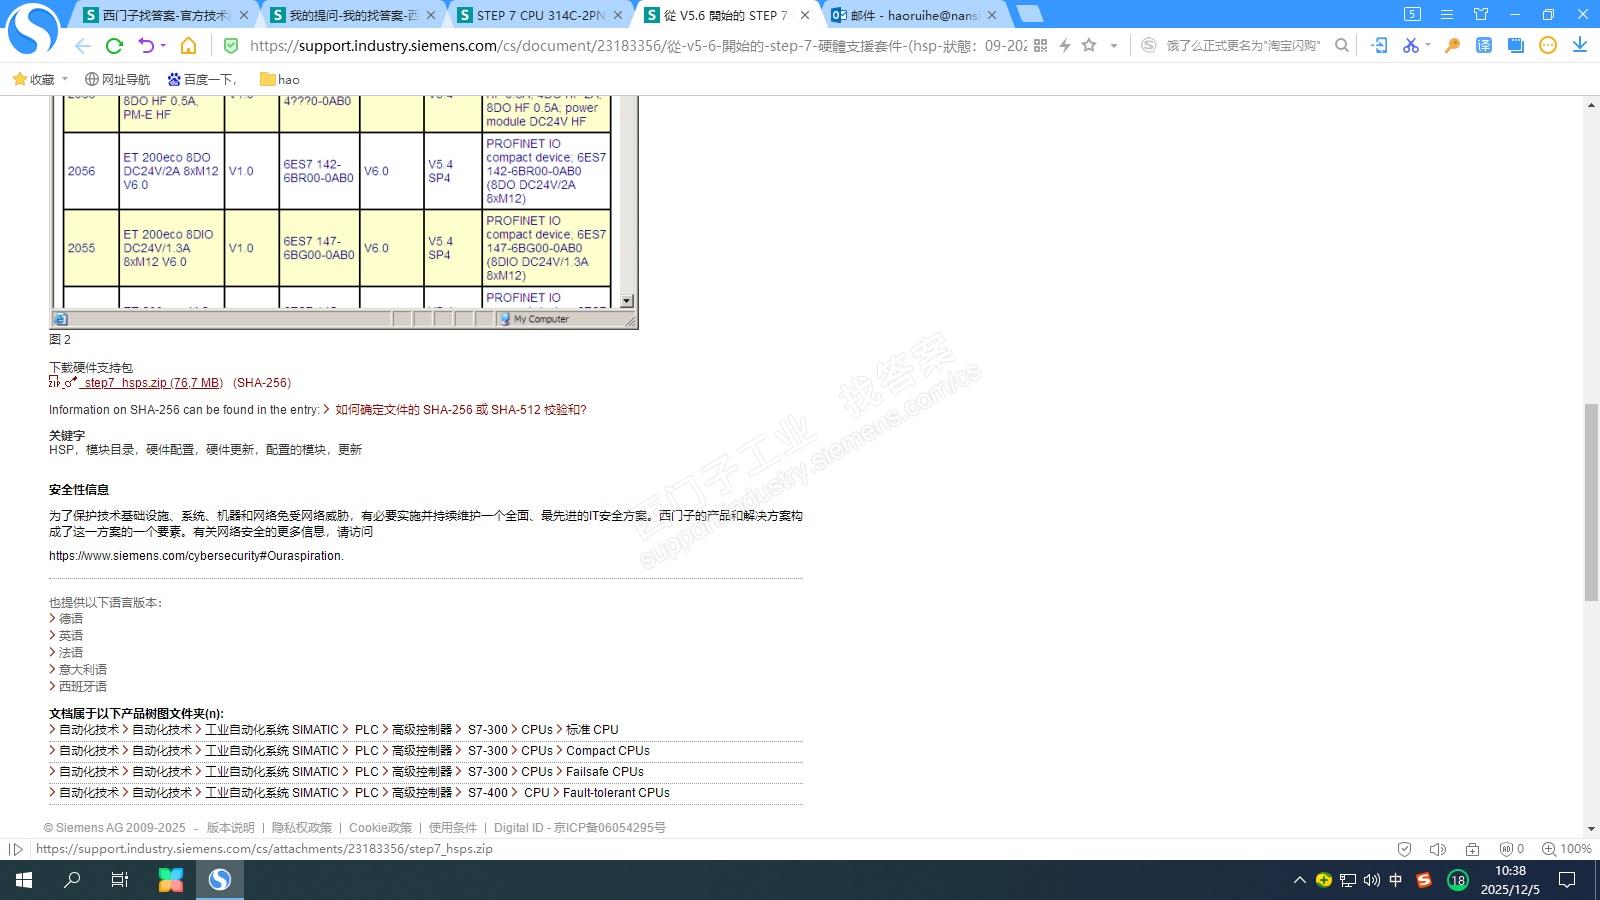Screen dimensions: 1600x900
Task: Open the scissors screenshot tool
Action: click(1410, 45)
